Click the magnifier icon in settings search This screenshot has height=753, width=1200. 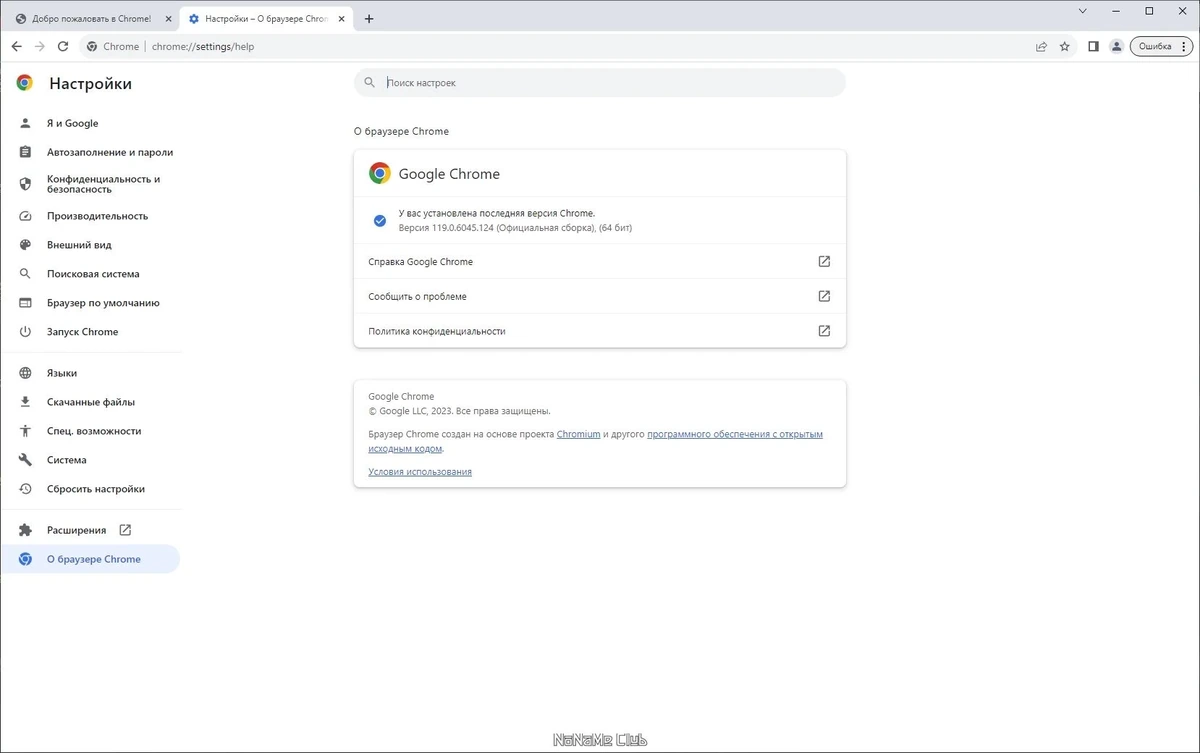pyautogui.click(x=370, y=83)
